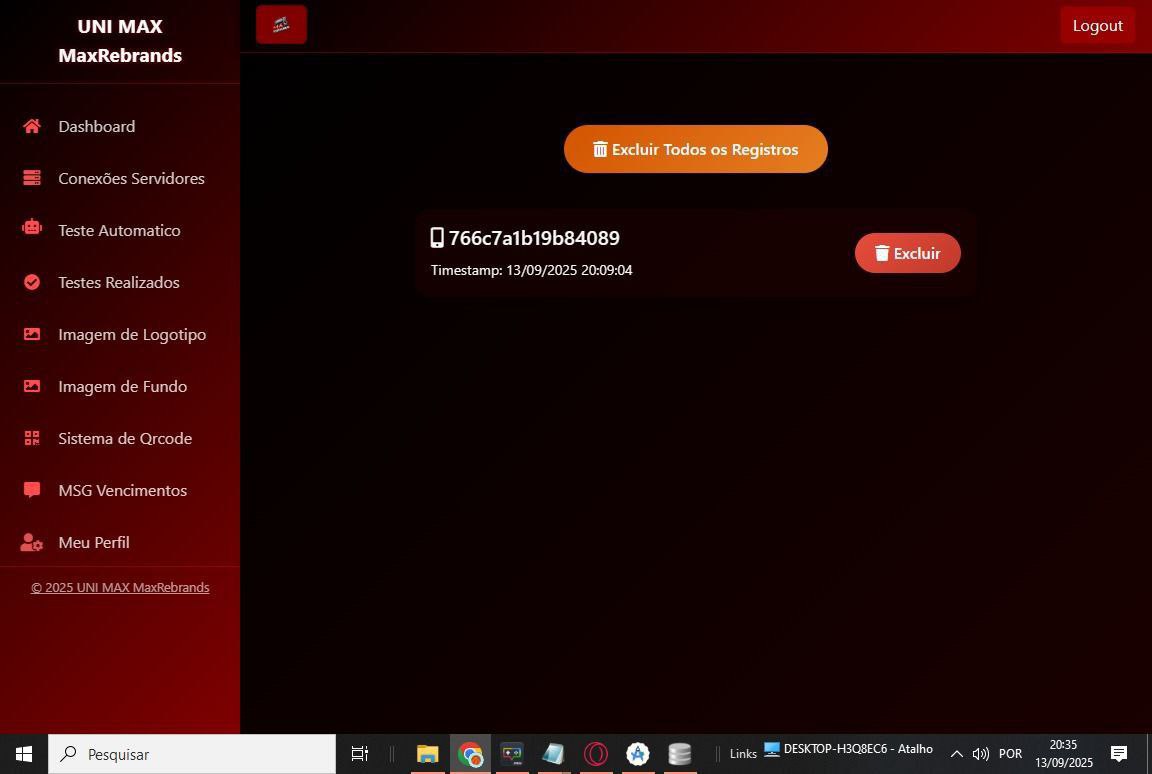Click the user gear icon for Meu Perfil

point(32,542)
